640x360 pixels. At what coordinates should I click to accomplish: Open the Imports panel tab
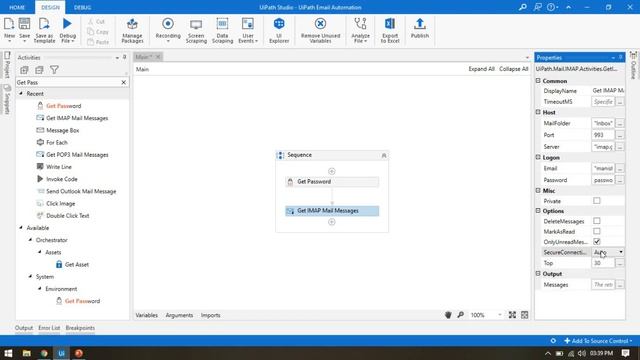tap(211, 315)
